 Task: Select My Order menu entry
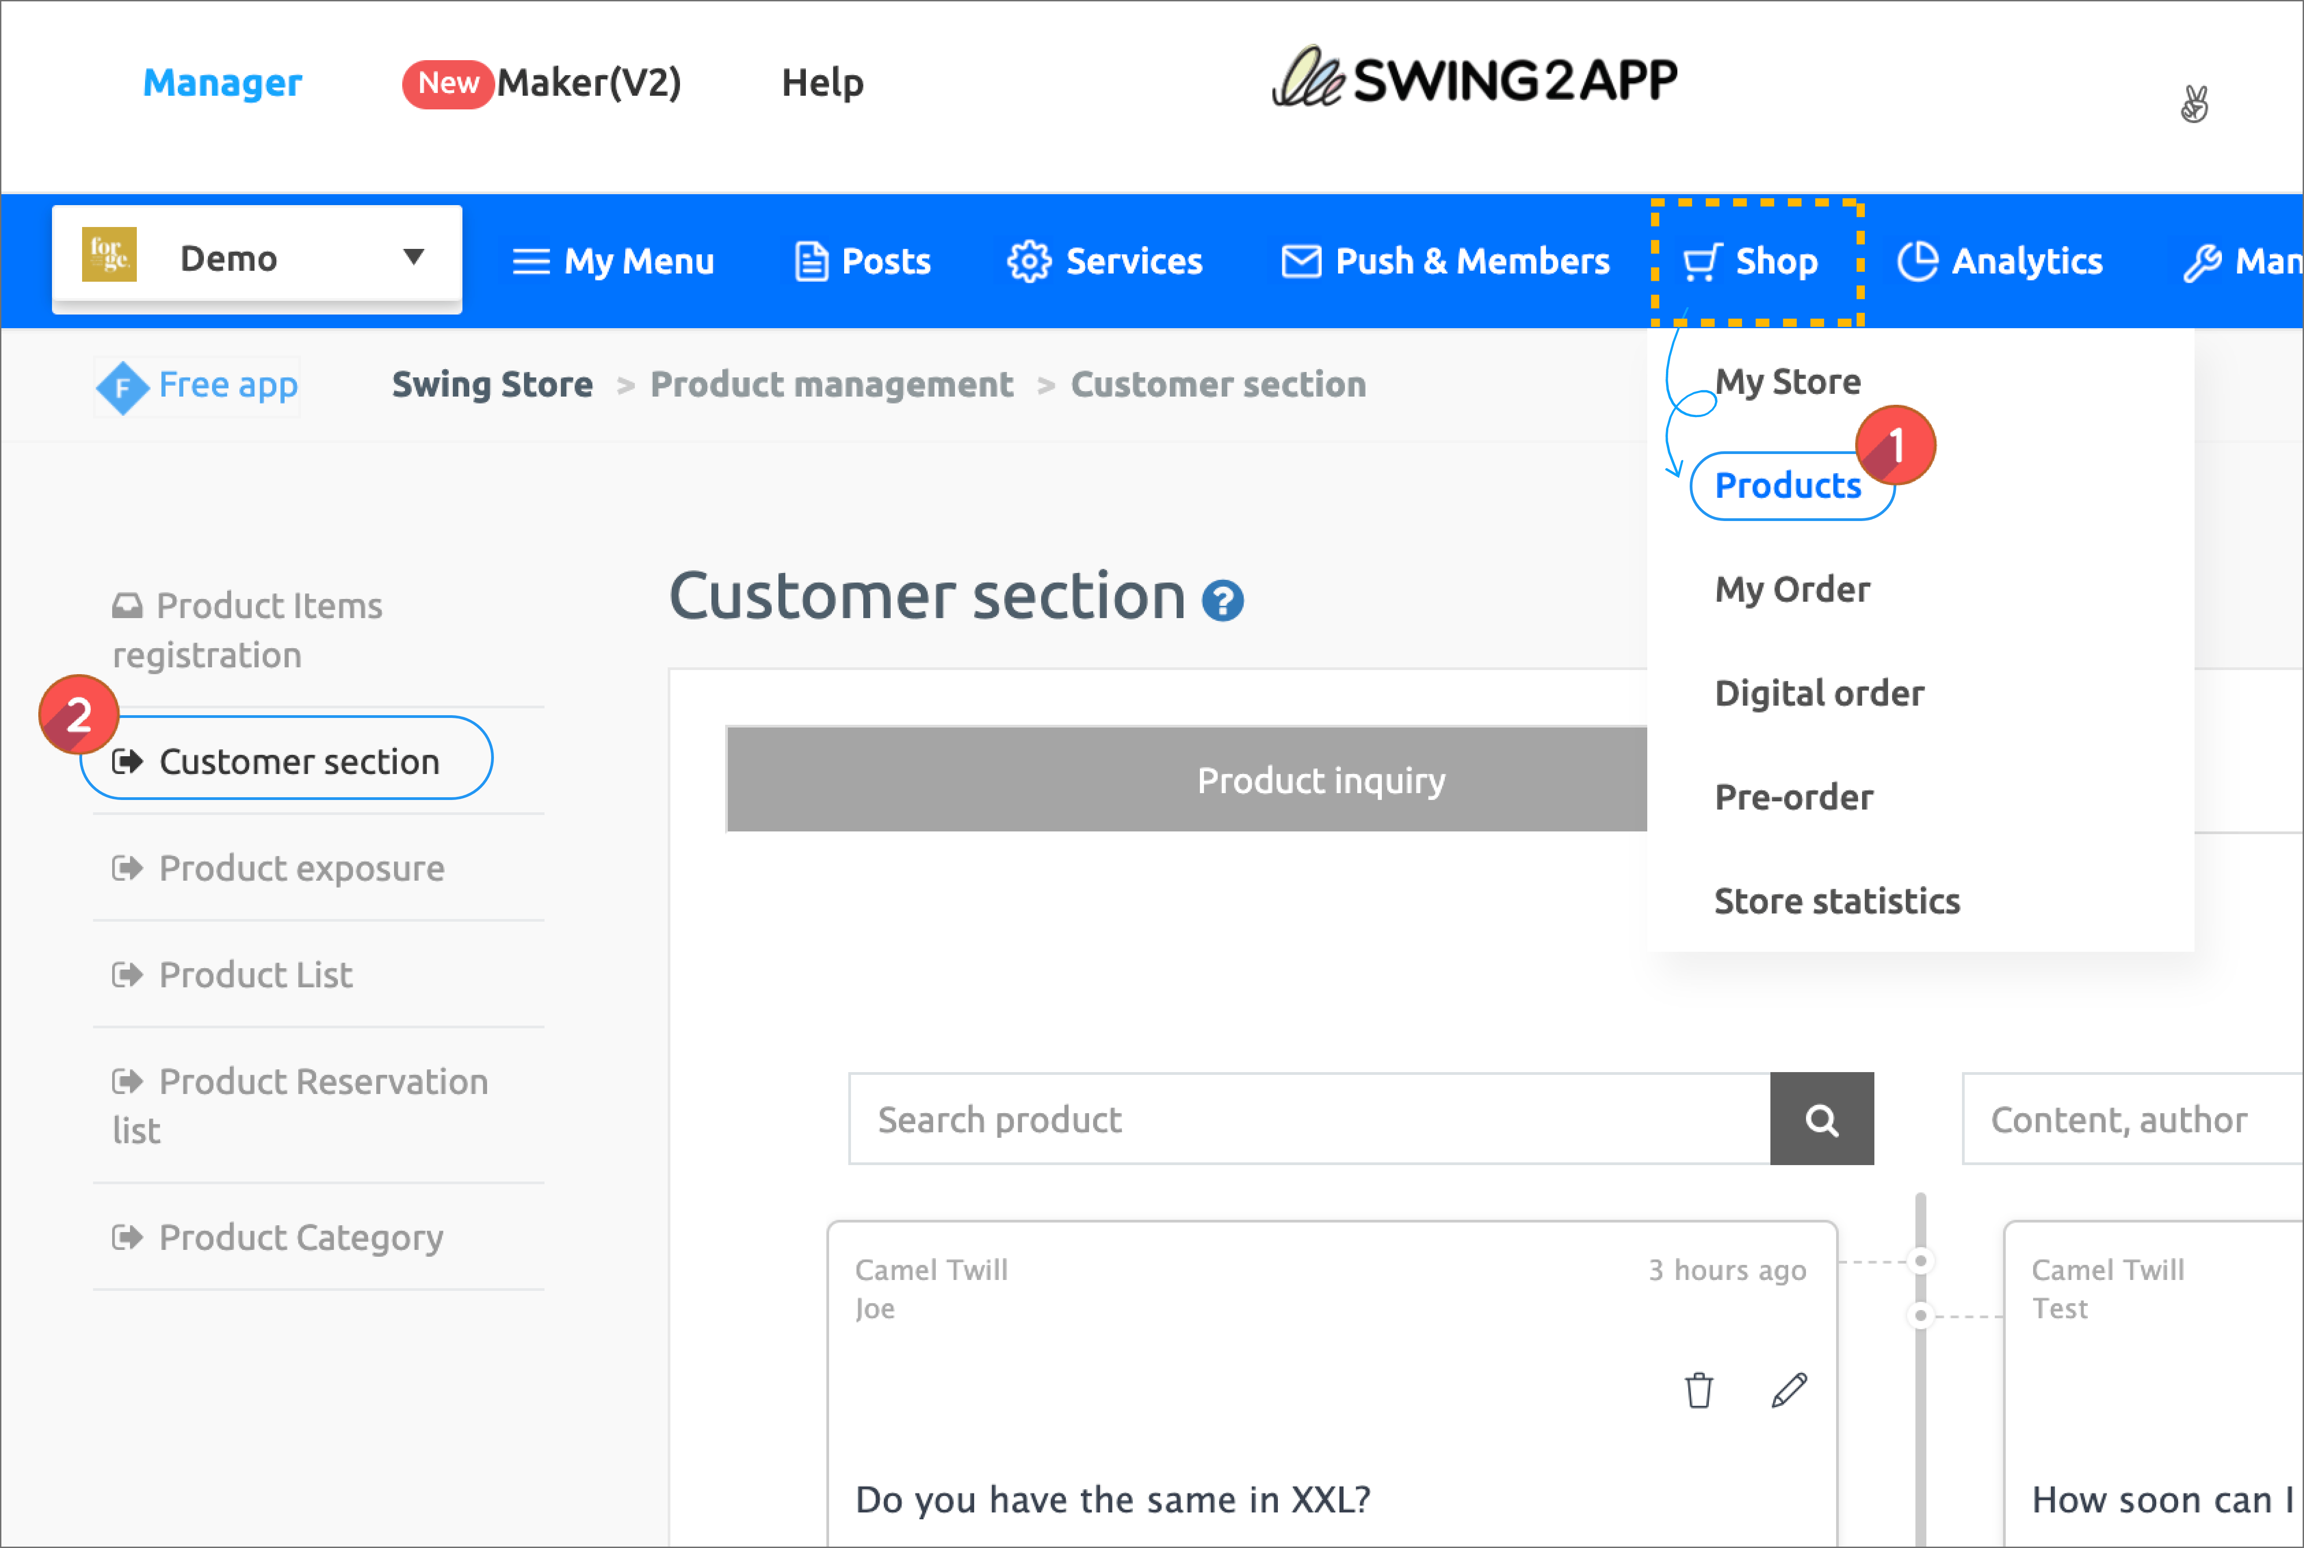point(1792,589)
